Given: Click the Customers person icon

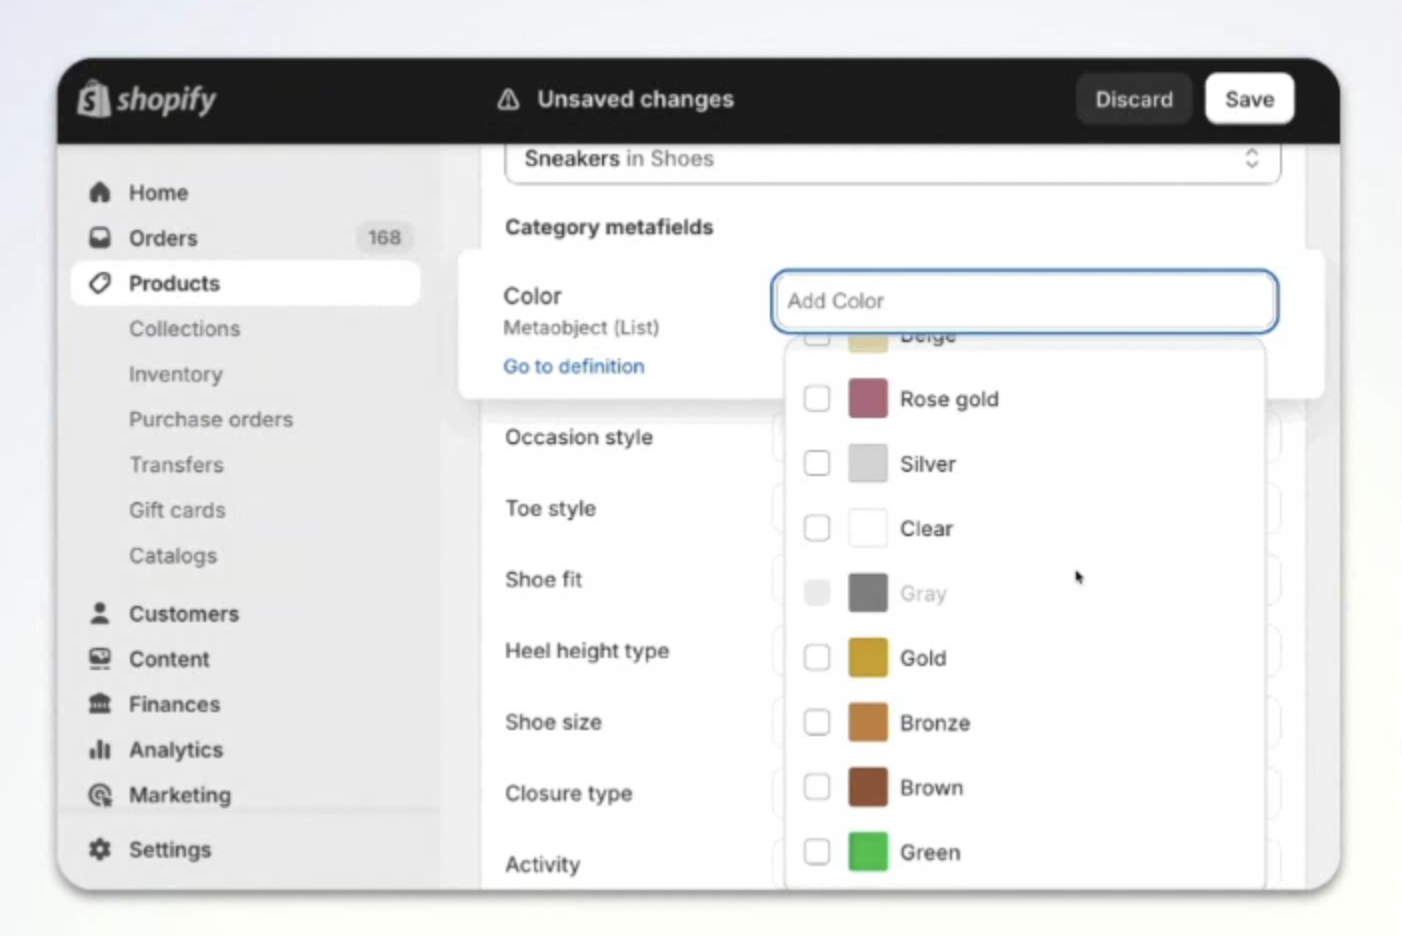Looking at the screenshot, I should click(100, 613).
